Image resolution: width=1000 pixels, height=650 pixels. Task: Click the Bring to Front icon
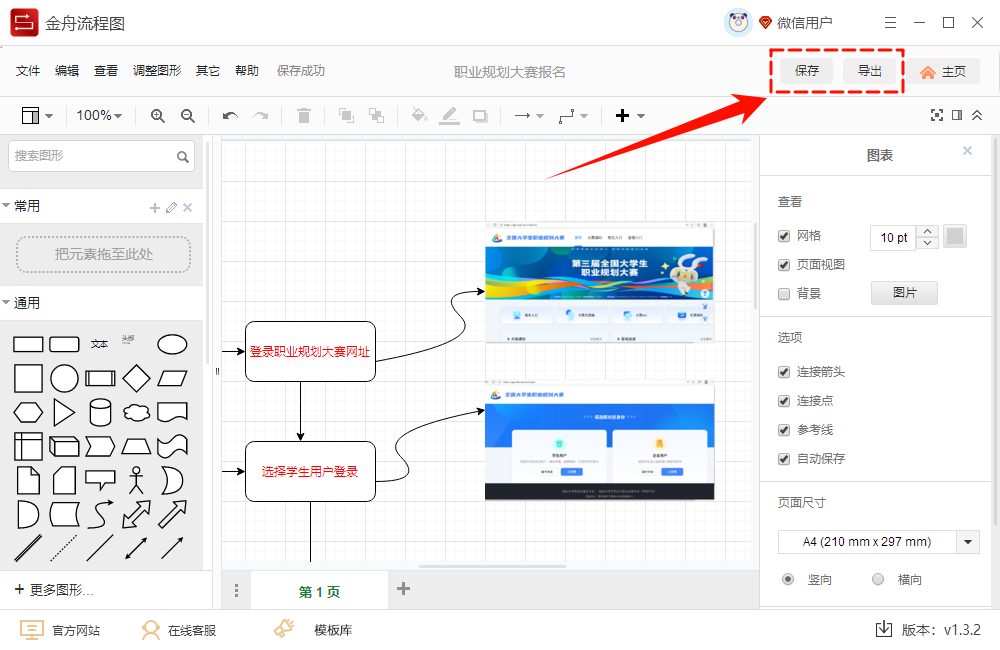click(x=345, y=116)
